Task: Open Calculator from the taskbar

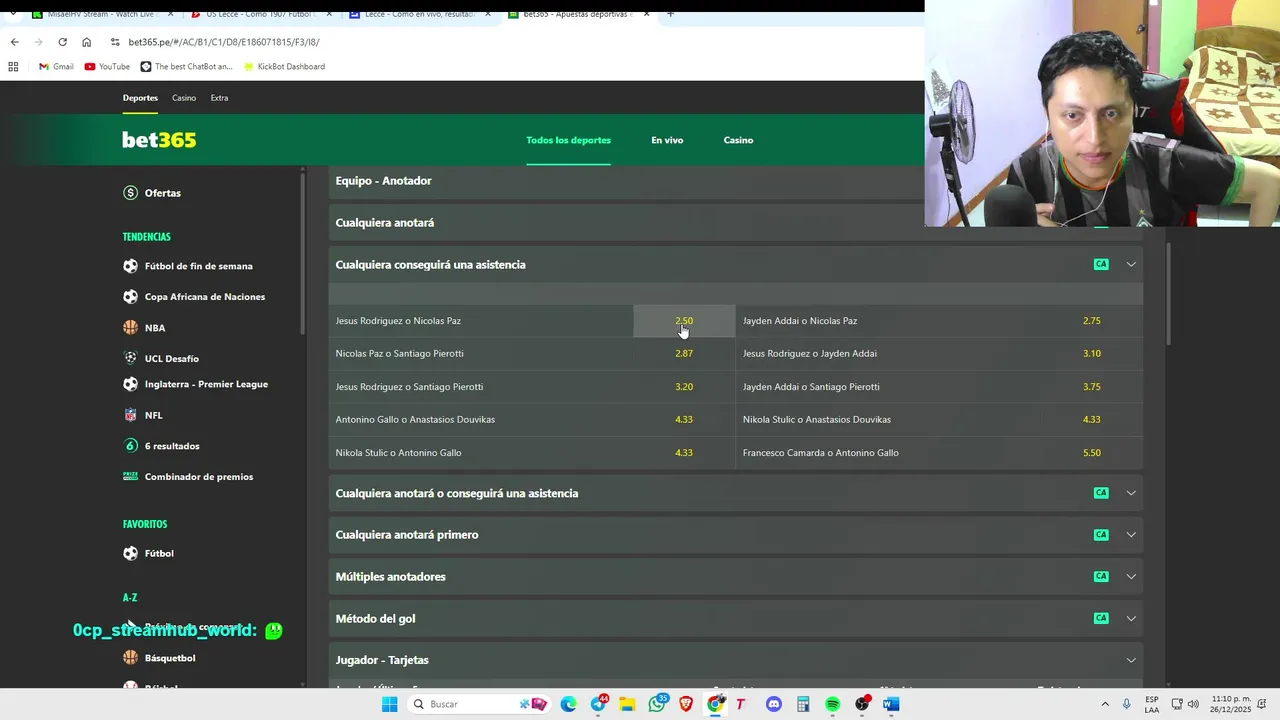Action: pos(803,704)
